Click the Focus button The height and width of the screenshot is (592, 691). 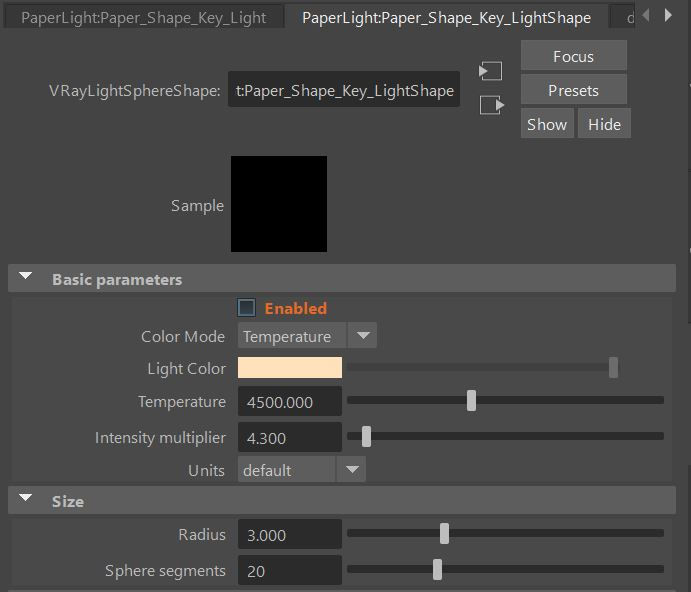573,56
